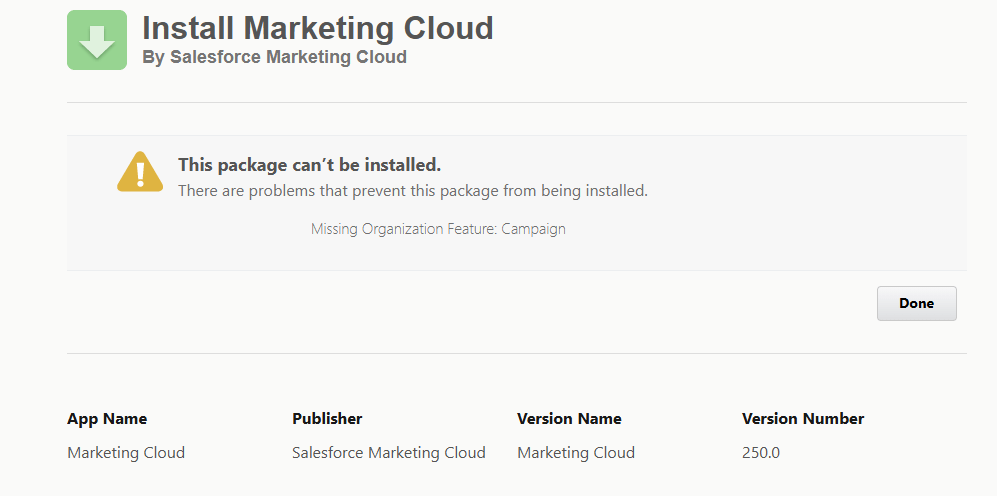The image size is (997, 496).
Task: Click the green install download arrow icon
Action: coord(97,40)
